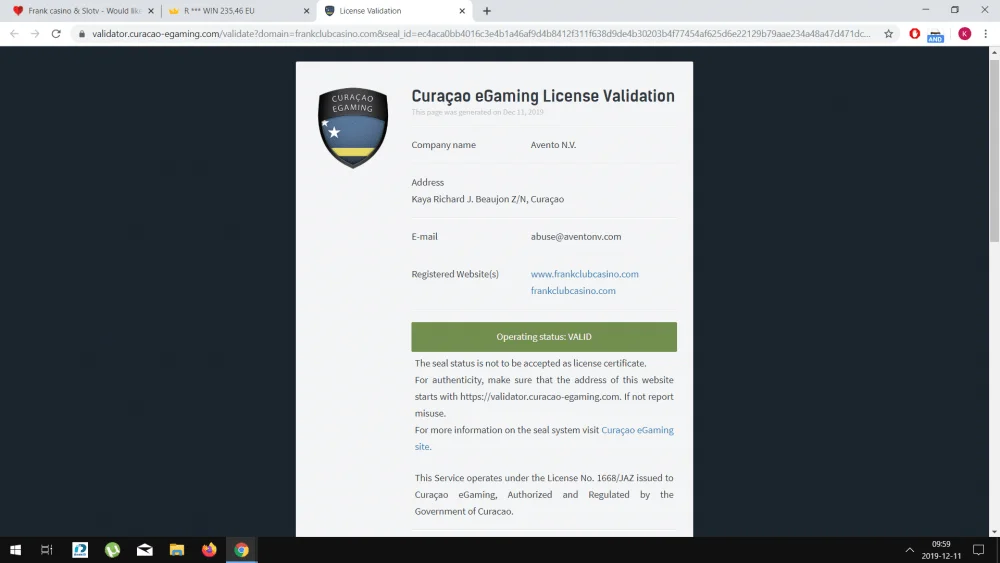
Task: Open a new browser tab
Action: click(487, 11)
